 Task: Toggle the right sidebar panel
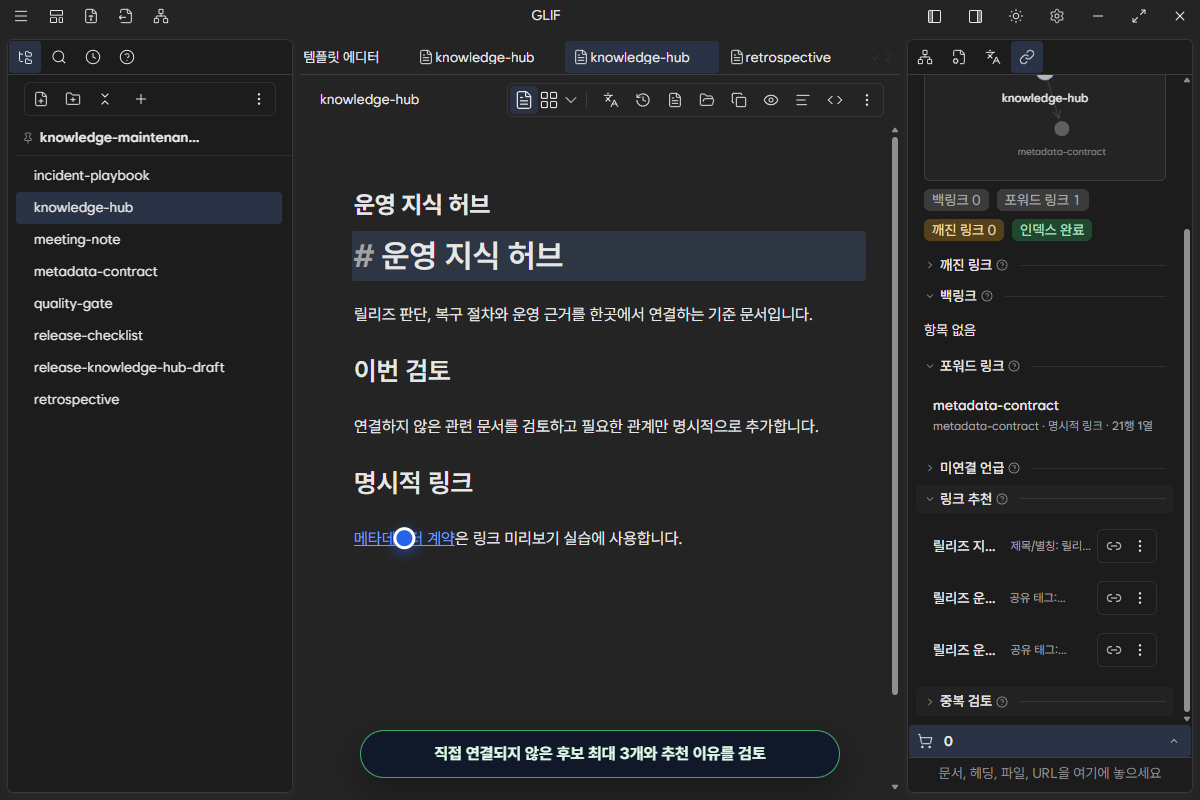975,16
